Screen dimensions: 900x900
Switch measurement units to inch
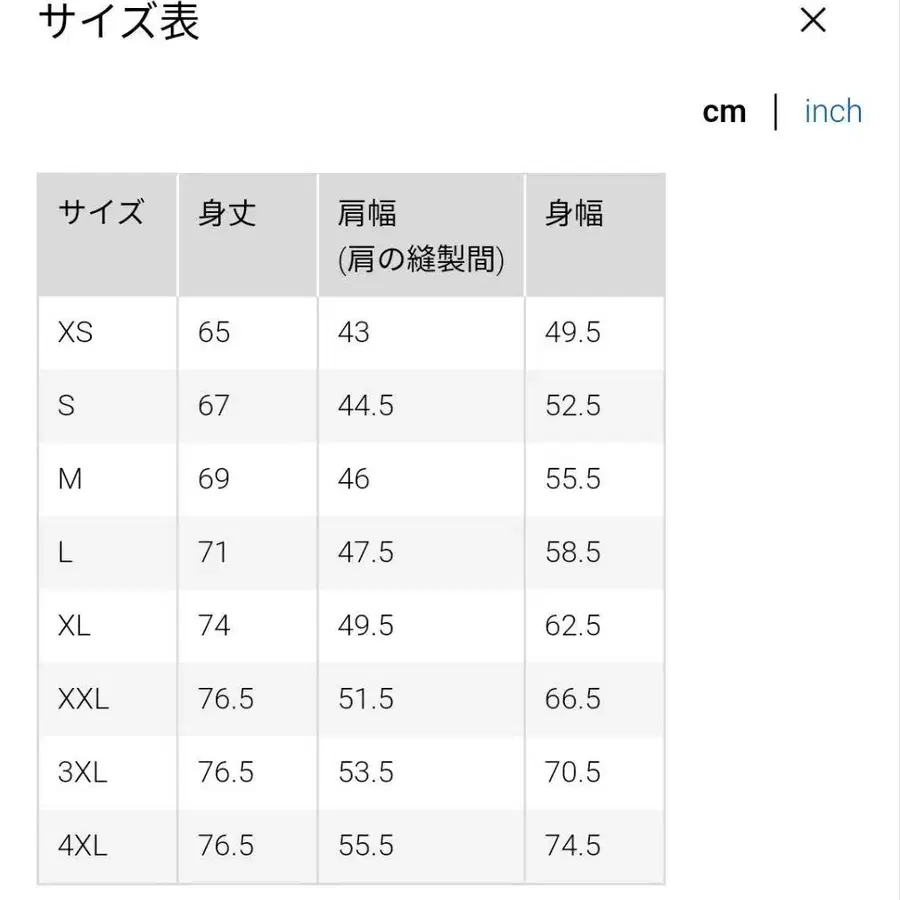coord(832,111)
